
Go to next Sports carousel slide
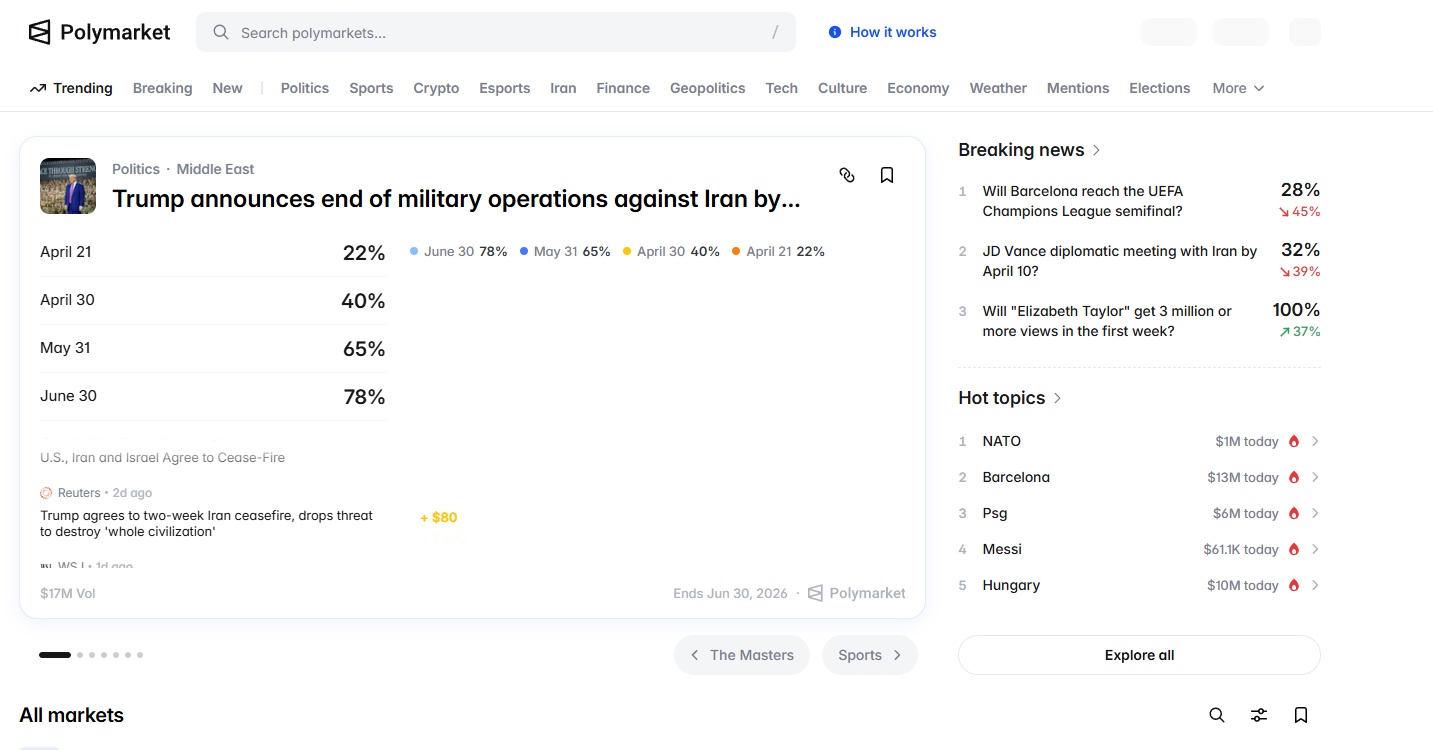pos(869,655)
